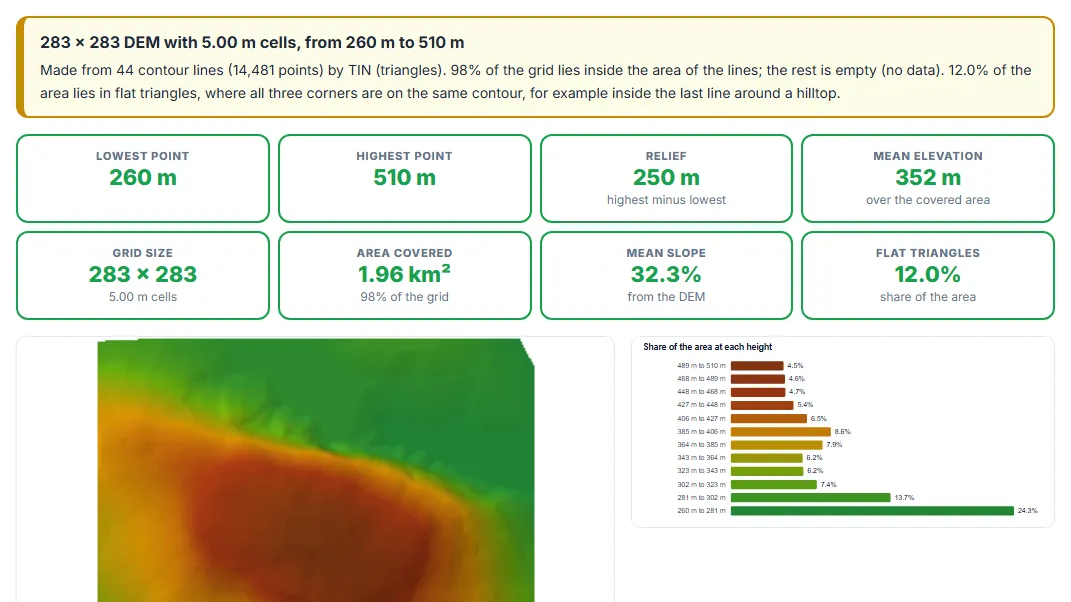This screenshot has width=1071, height=602.
Task: Click "98% of the grid" under Area Covered
Action: pyautogui.click(x=404, y=297)
